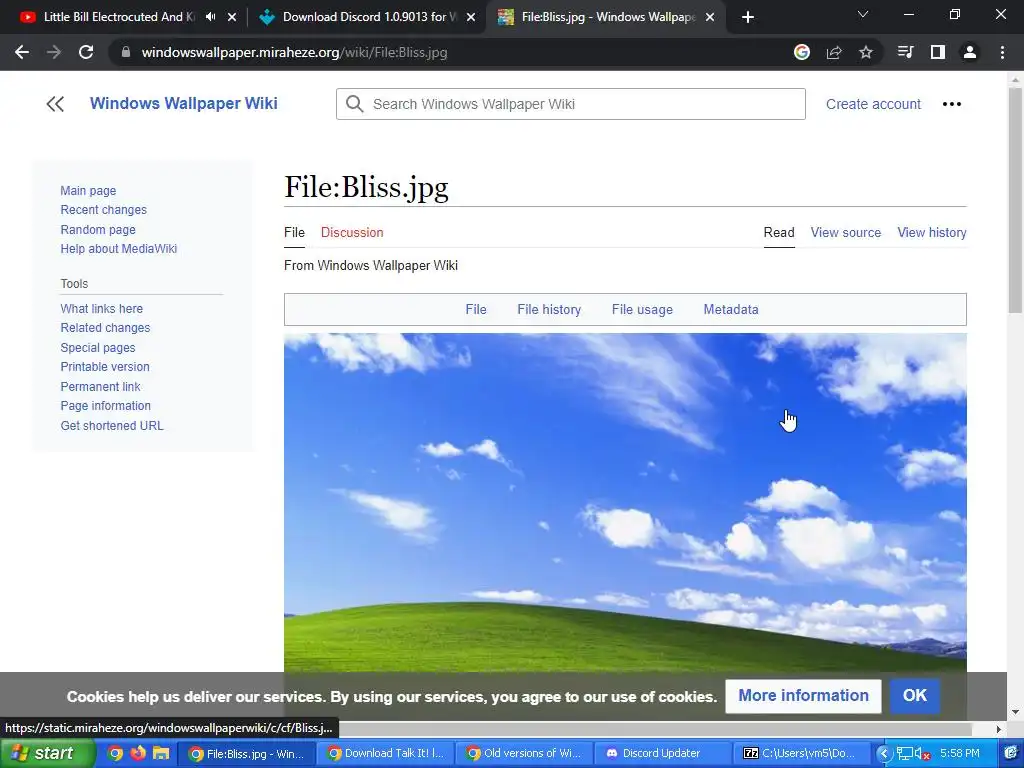1024x768 pixels.
Task: Click the browser forward arrow
Action: point(54,52)
